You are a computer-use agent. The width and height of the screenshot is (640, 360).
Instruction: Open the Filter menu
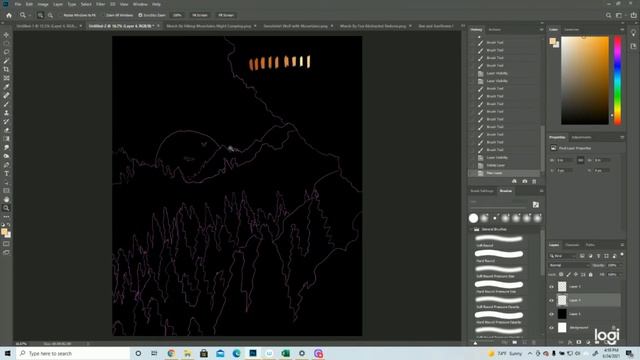[x=100, y=4]
